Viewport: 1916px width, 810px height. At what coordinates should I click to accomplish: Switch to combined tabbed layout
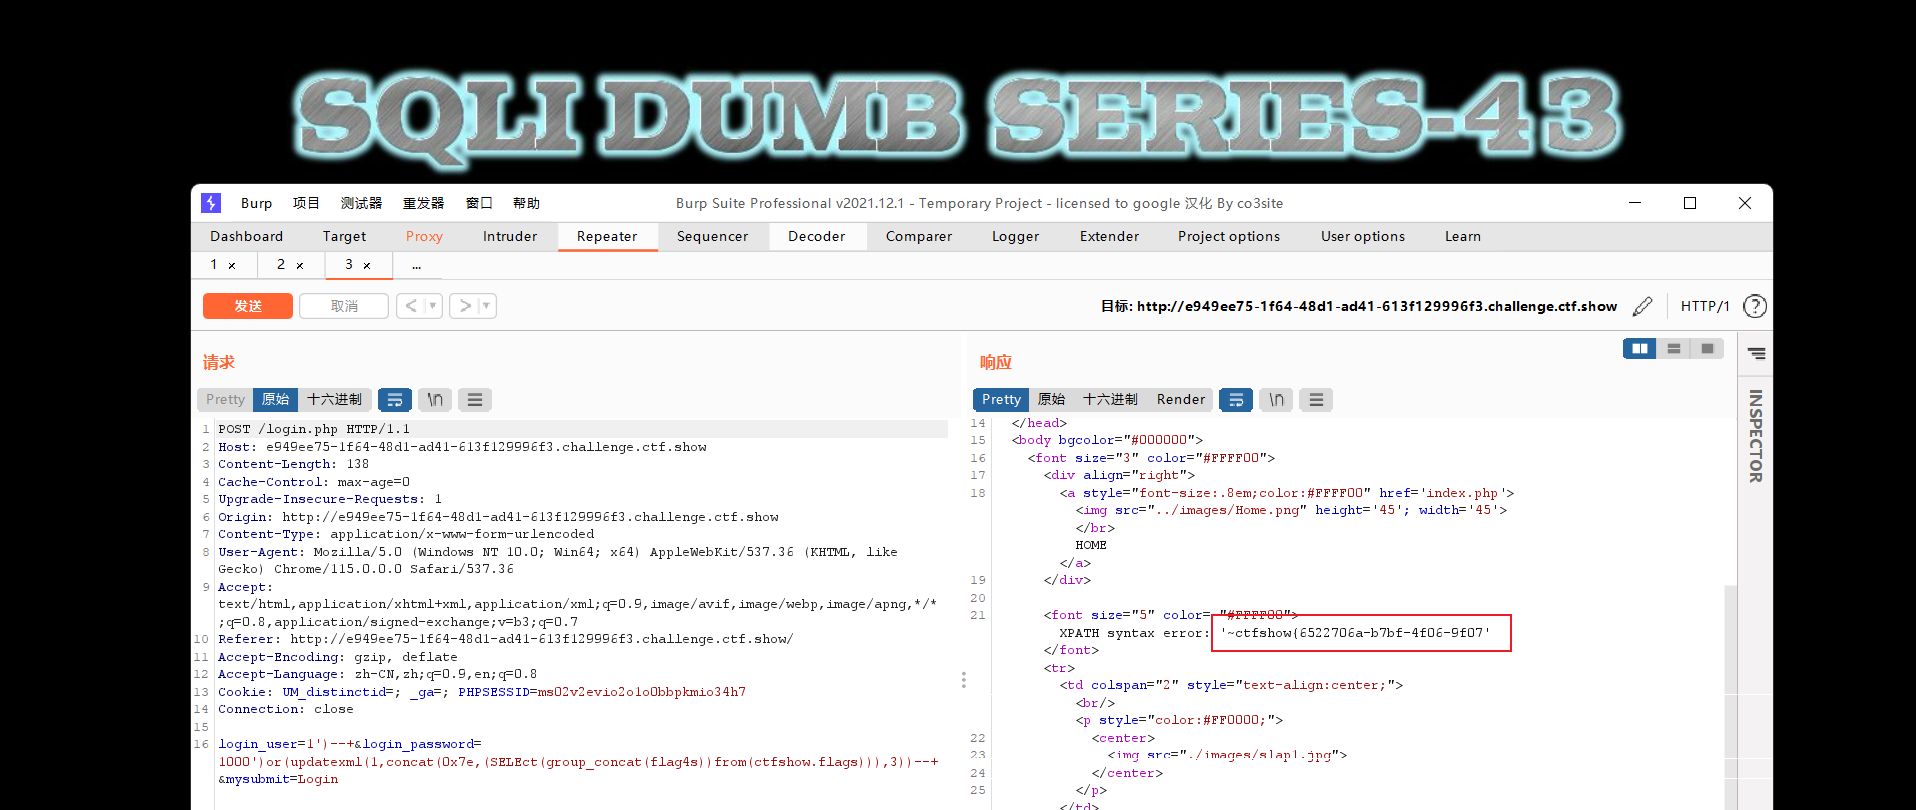coord(1707,348)
